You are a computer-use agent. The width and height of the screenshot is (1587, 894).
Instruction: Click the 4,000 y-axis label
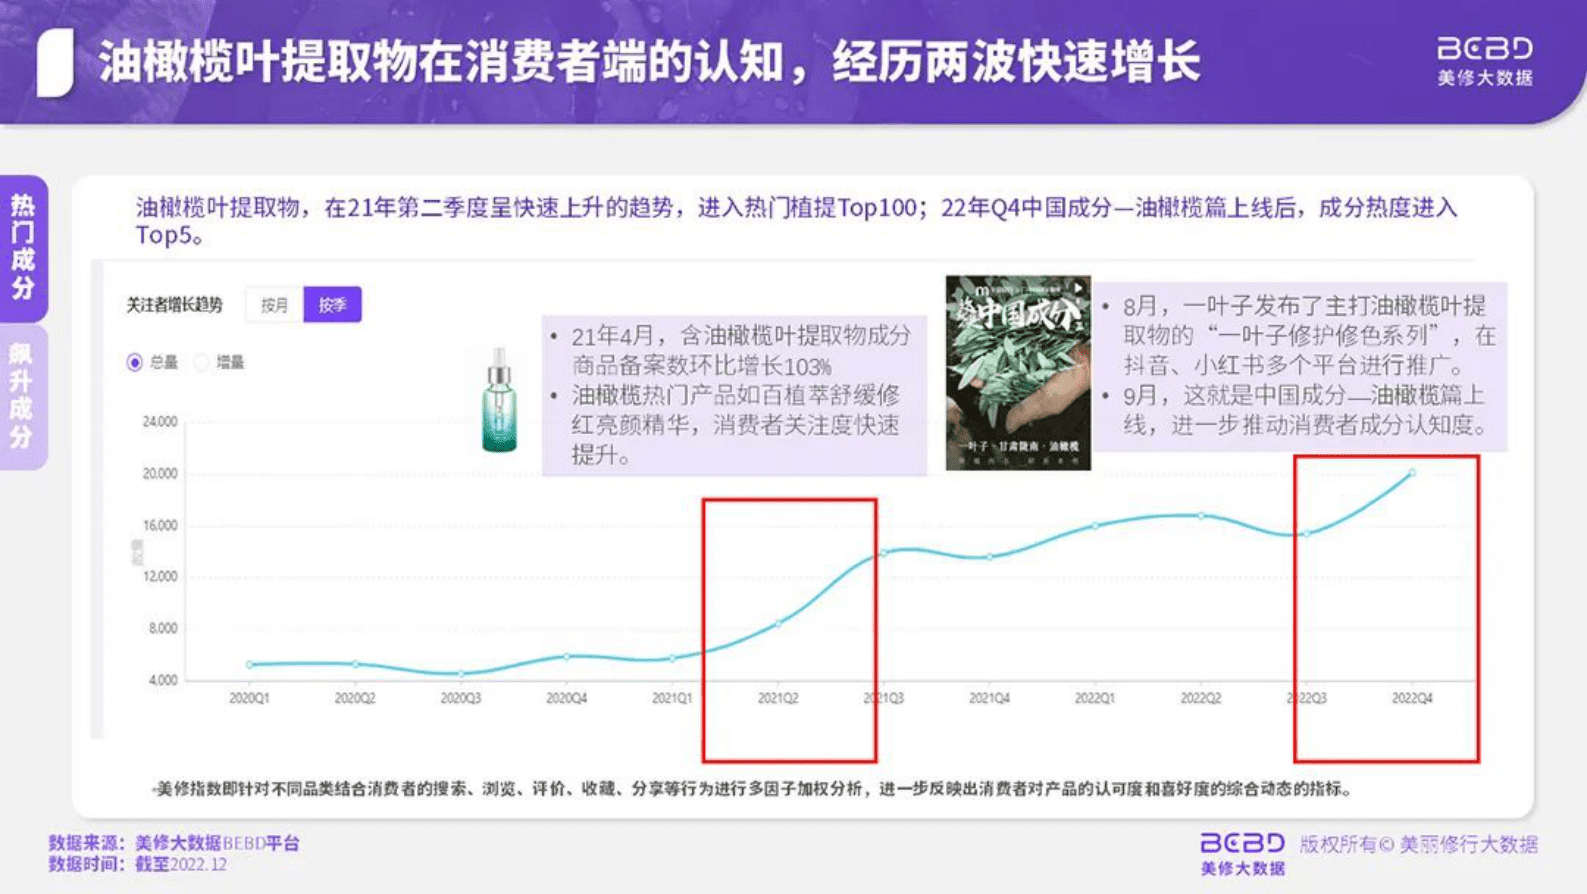click(163, 680)
